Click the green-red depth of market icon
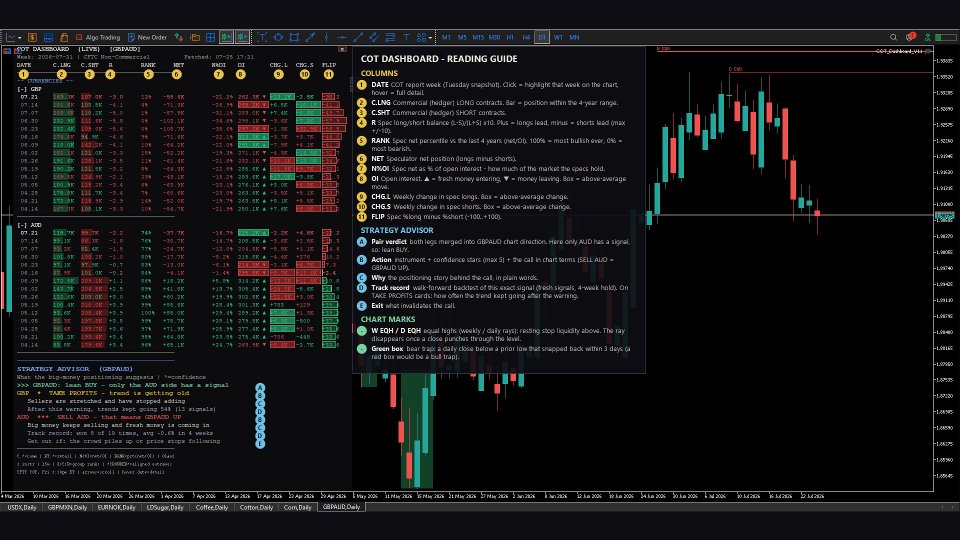 [179, 37]
